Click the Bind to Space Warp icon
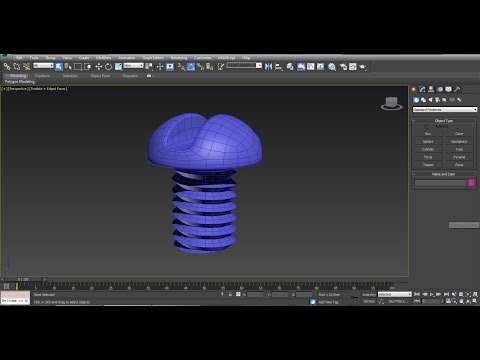 (26, 67)
